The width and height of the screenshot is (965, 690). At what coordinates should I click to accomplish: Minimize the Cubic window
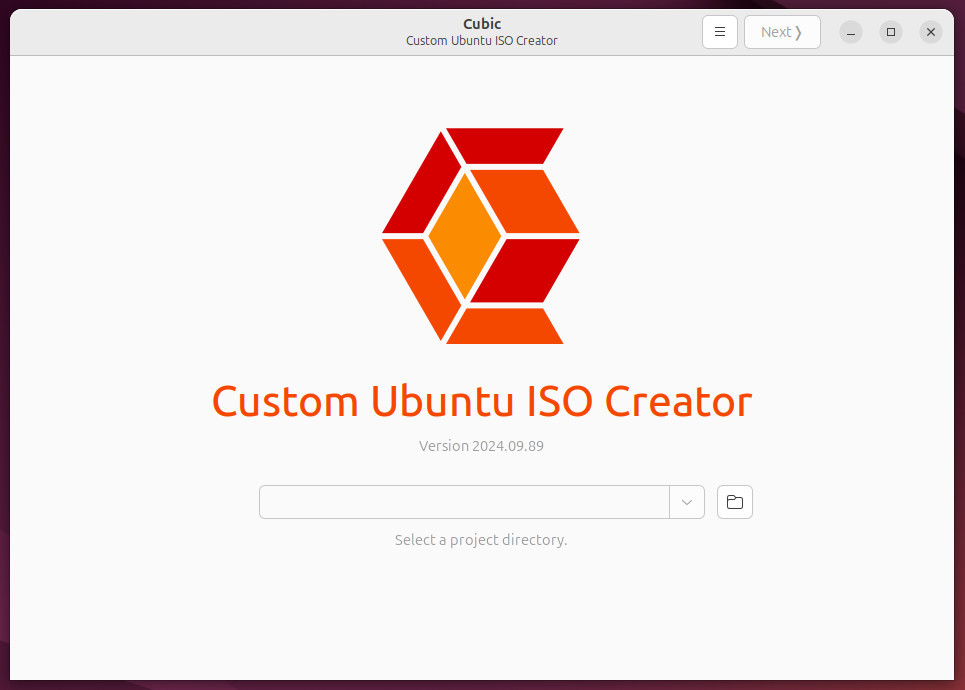click(851, 32)
